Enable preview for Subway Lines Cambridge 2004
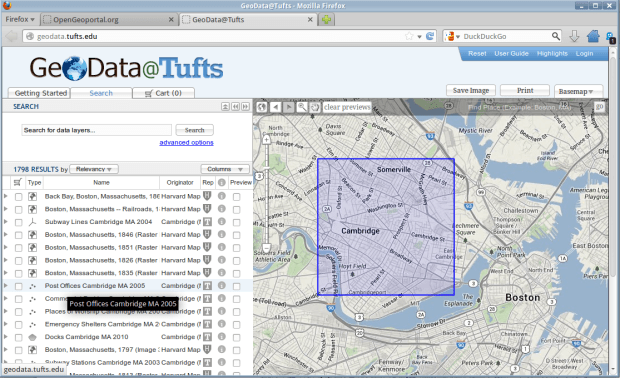 coord(236,222)
